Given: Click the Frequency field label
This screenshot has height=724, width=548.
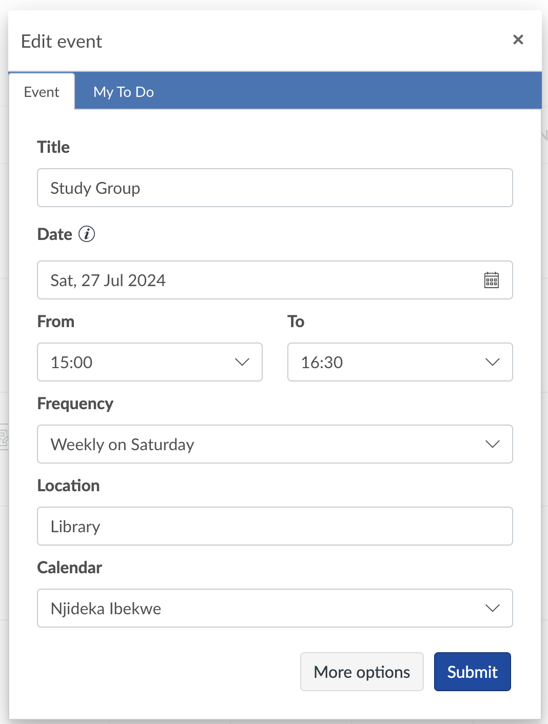Looking at the screenshot, I should [x=75, y=404].
